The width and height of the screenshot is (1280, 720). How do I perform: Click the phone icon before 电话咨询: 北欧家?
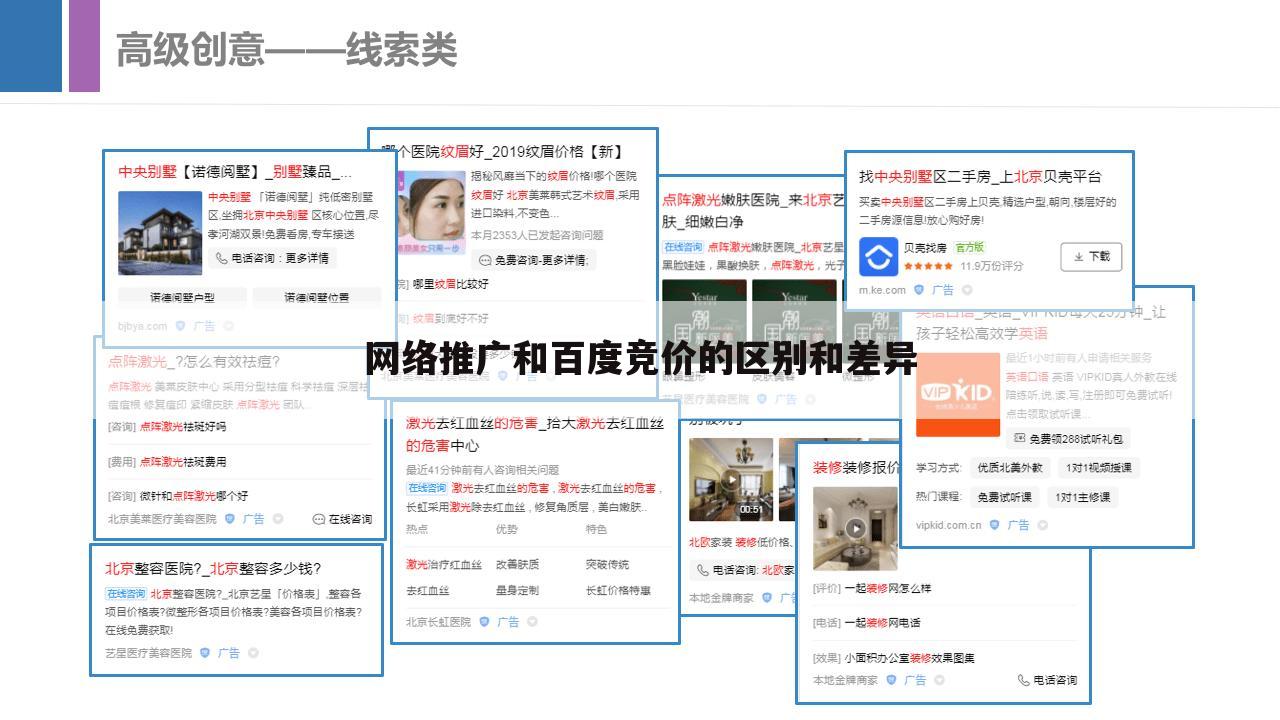point(703,570)
